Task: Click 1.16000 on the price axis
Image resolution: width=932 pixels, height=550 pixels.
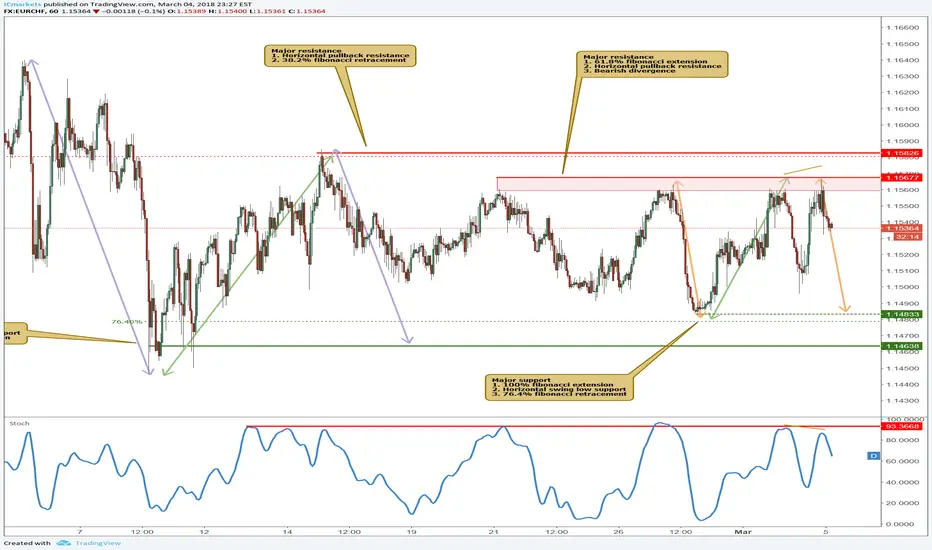Action: [901, 125]
